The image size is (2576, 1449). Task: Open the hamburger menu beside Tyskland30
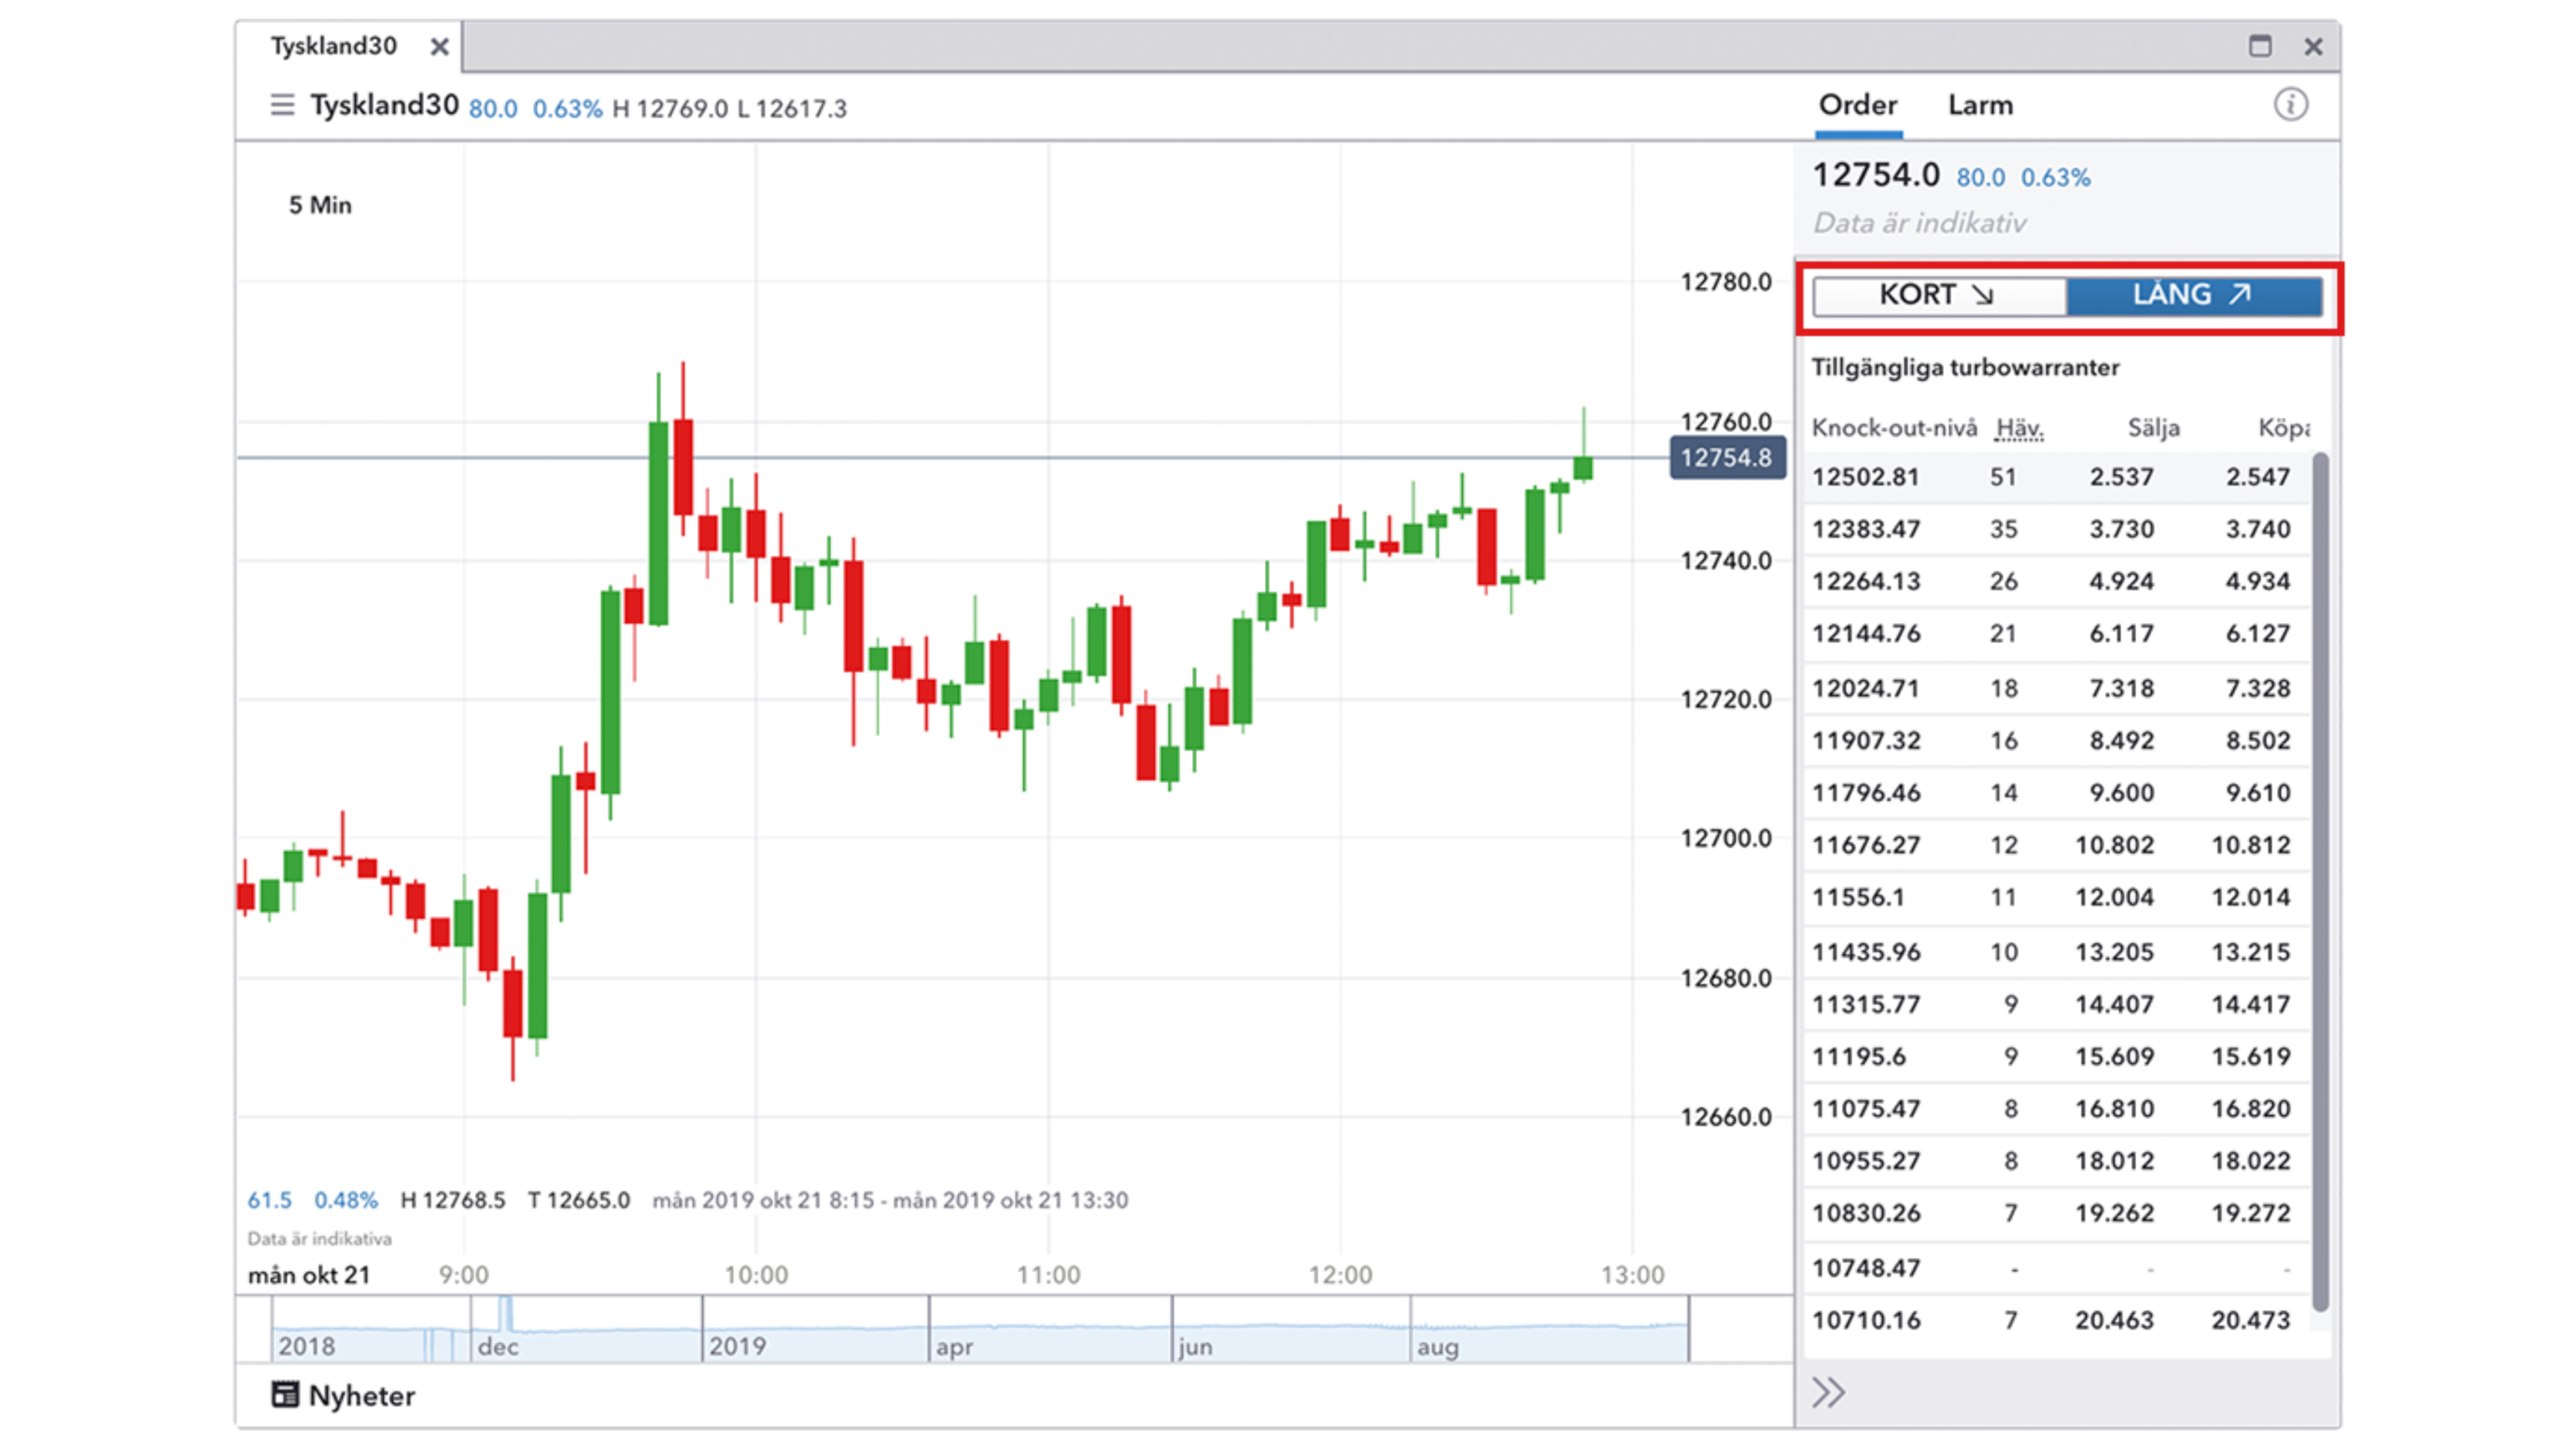282,105
